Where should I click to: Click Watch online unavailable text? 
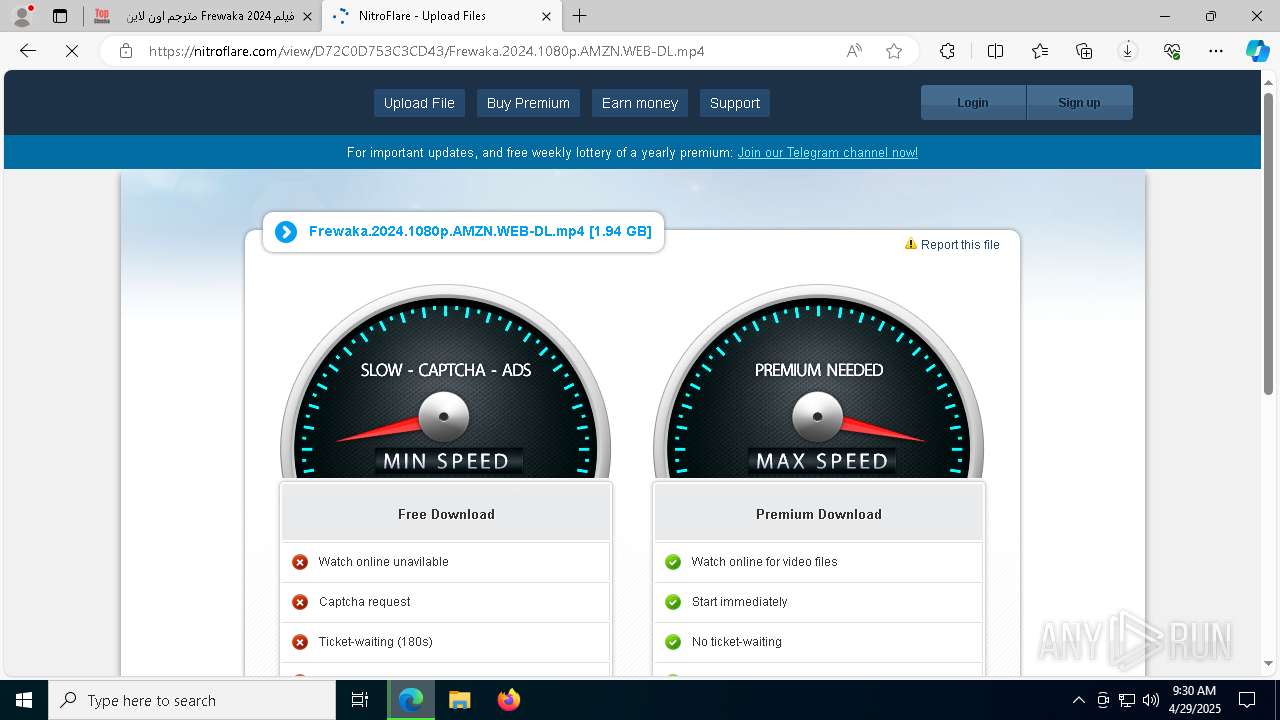pyautogui.click(x=383, y=562)
